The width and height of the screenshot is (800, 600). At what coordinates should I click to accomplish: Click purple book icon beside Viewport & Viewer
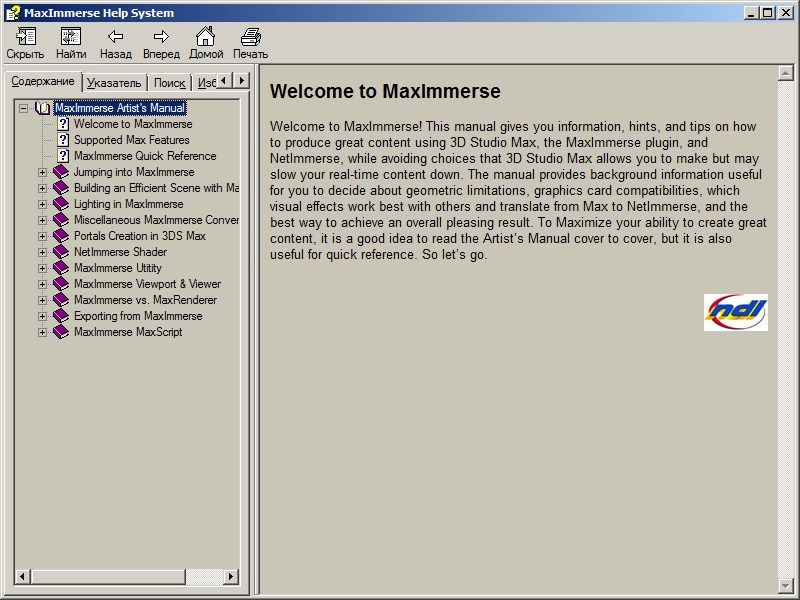click(x=61, y=284)
